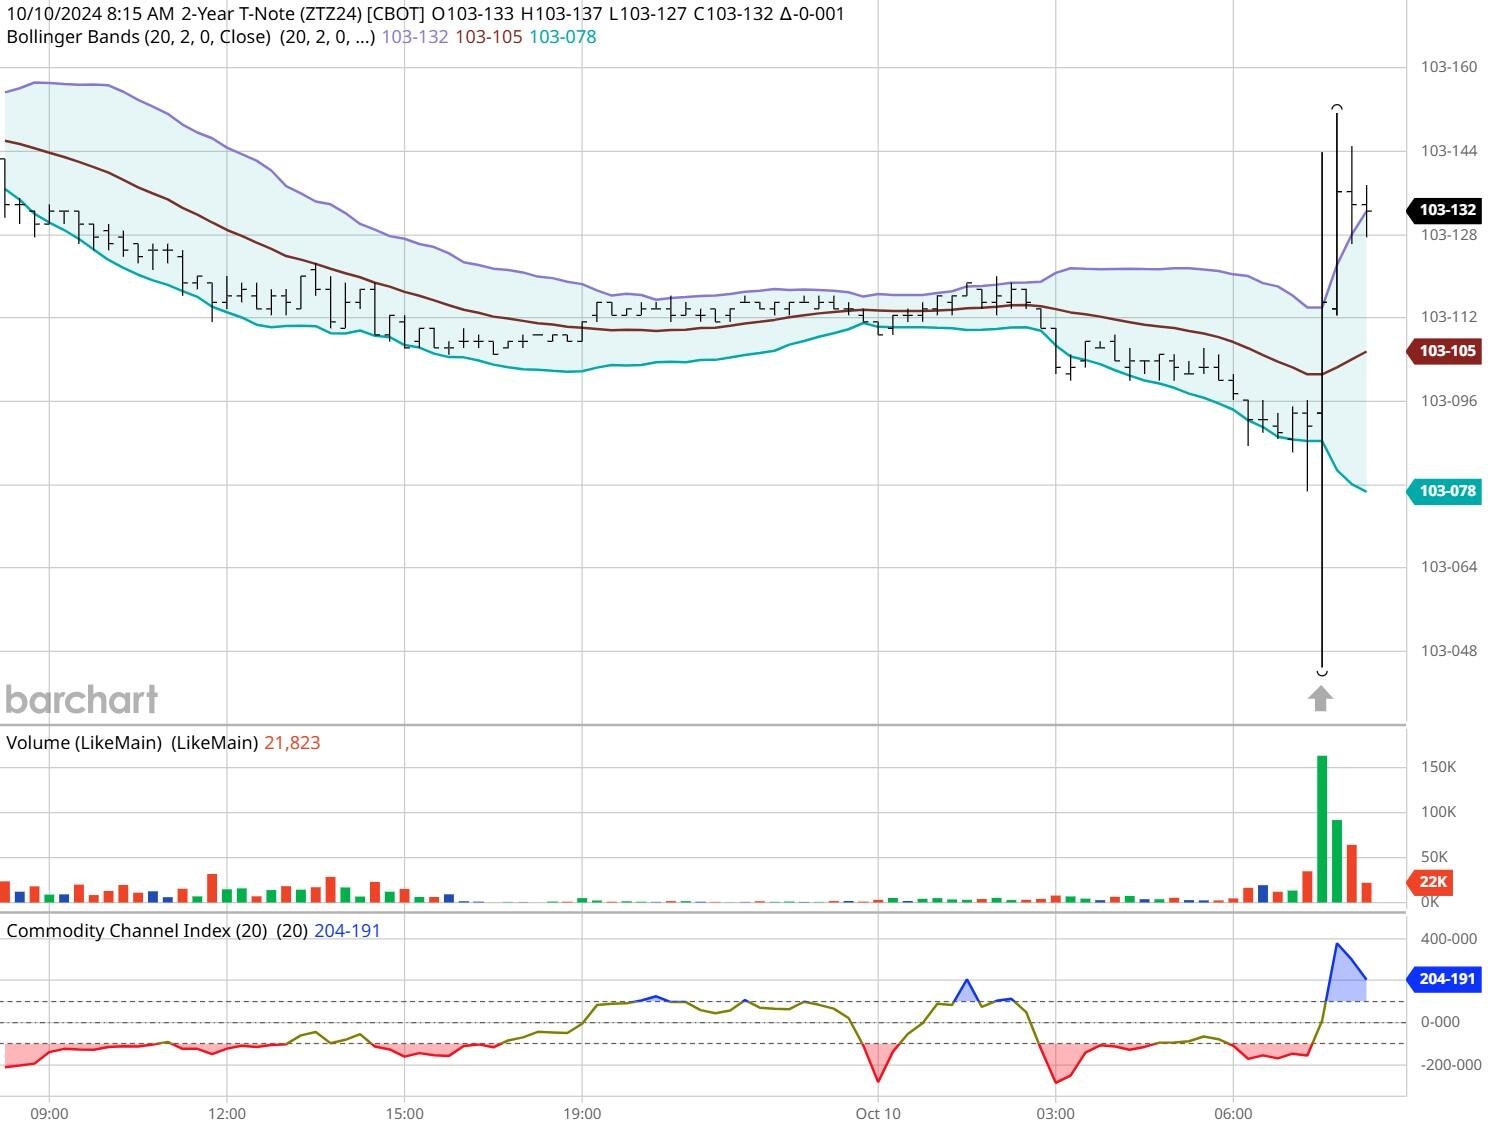
Task: Select the blue 204-191 CCI value flag
Action: [1444, 979]
